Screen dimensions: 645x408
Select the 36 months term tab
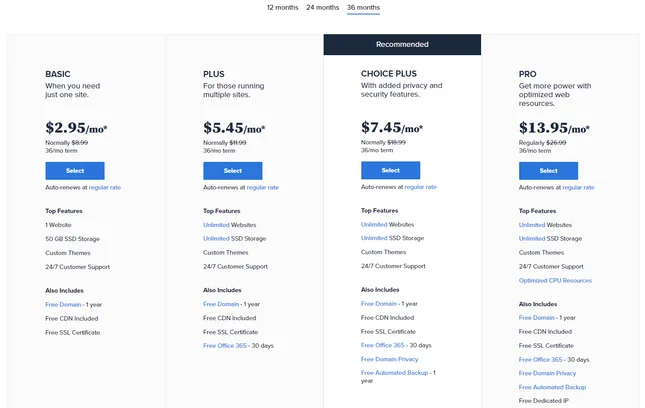363,7
